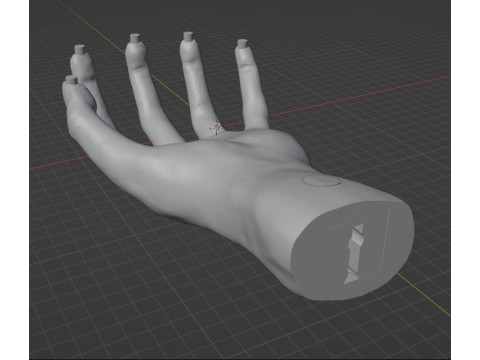Select the peg on the ring fingertip

tap(188, 37)
